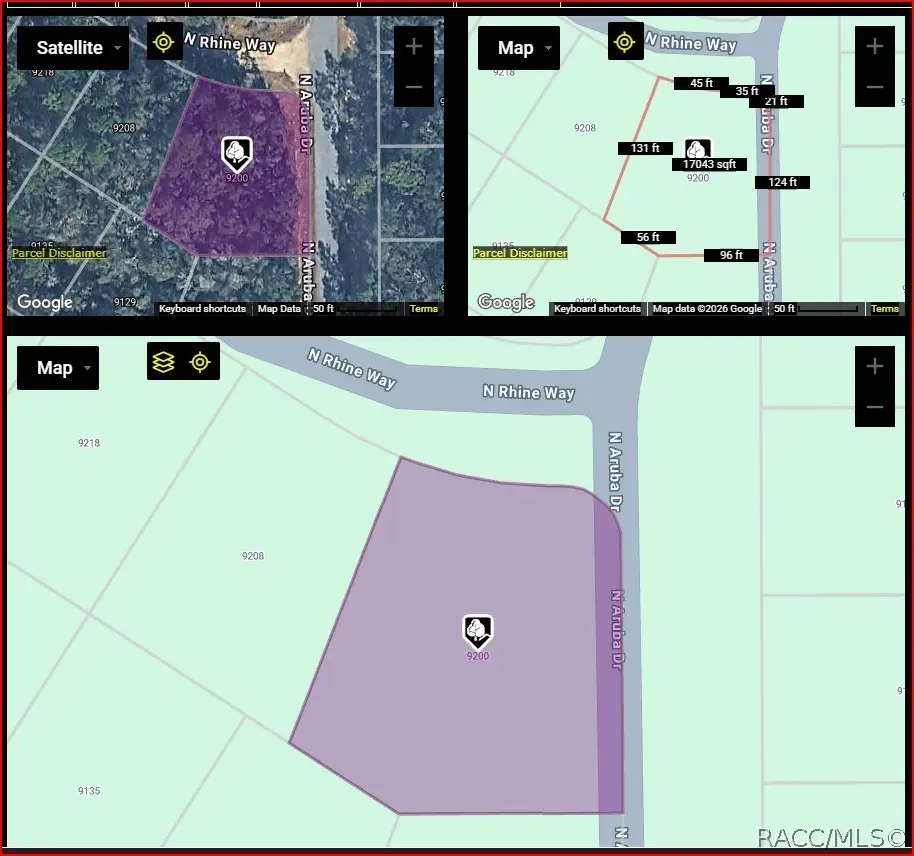Open the layers icon on bottom map

tap(164, 362)
